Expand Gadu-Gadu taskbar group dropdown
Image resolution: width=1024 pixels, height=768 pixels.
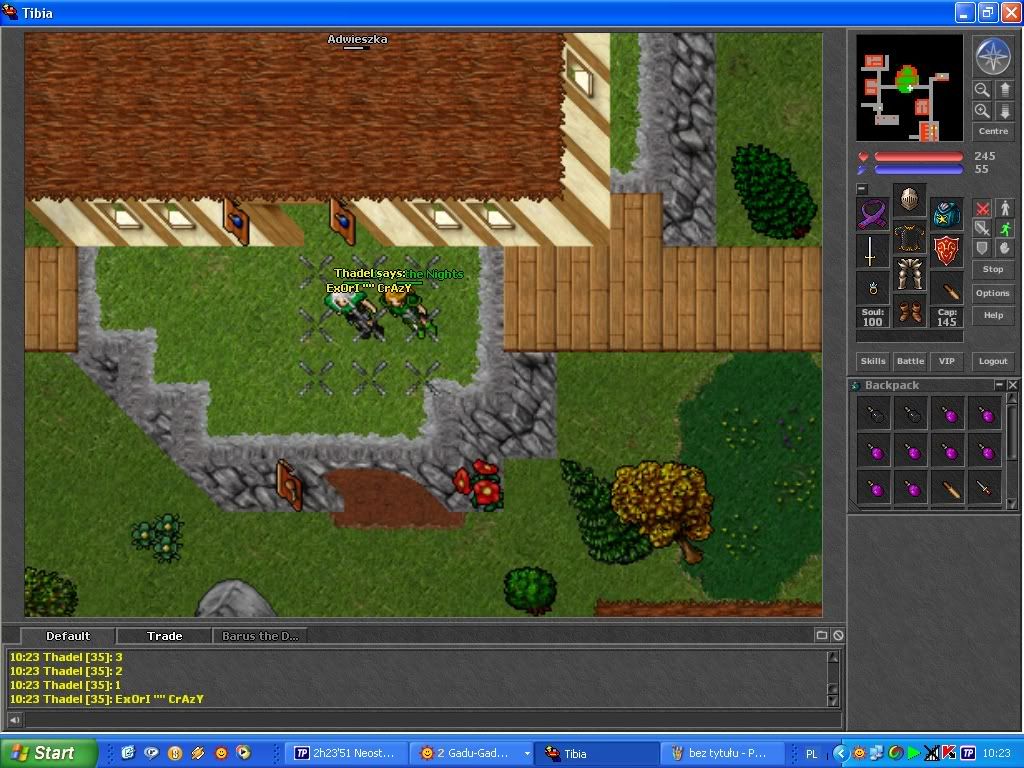click(527, 753)
